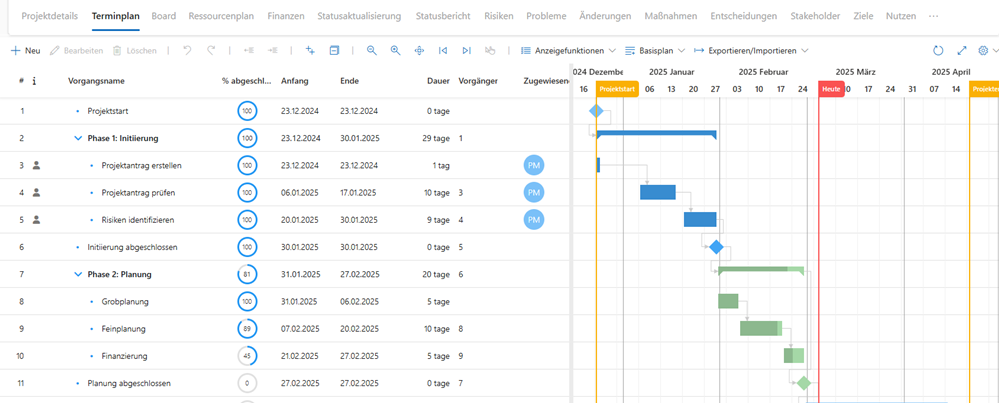This screenshot has width=999, height=403.
Task: Select the Feinplanung task row name
Action: click(x=124, y=328)
